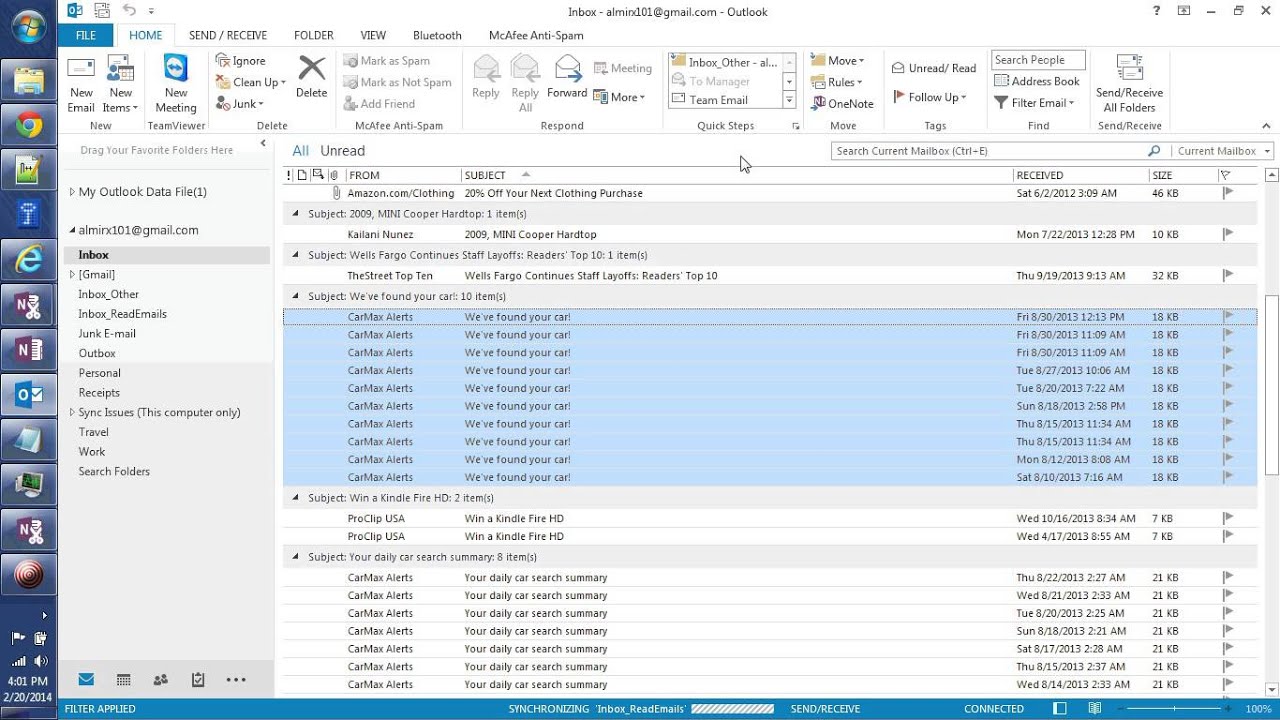Screen dimensions: 1280x720
Task: Open the Receipts folder
Action: coord(99,392)
